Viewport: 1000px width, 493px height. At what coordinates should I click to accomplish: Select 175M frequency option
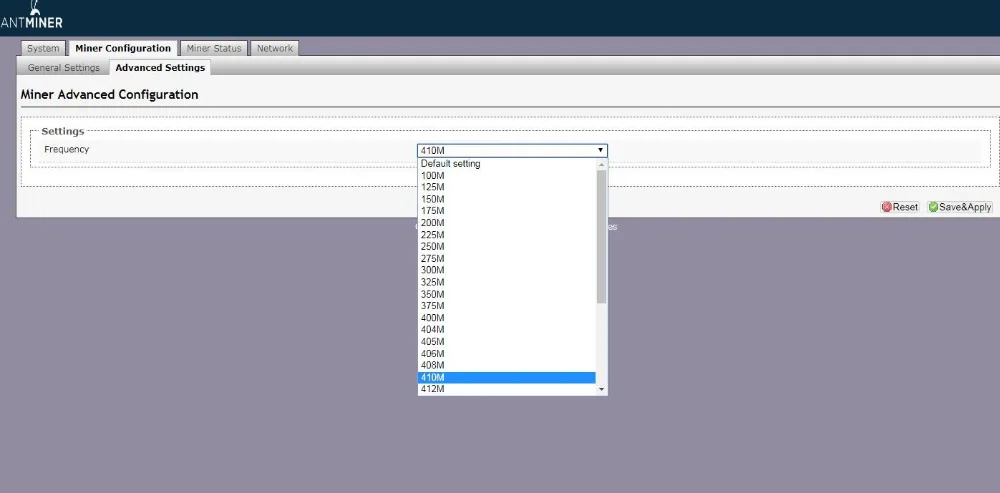[x=507, y=211]
